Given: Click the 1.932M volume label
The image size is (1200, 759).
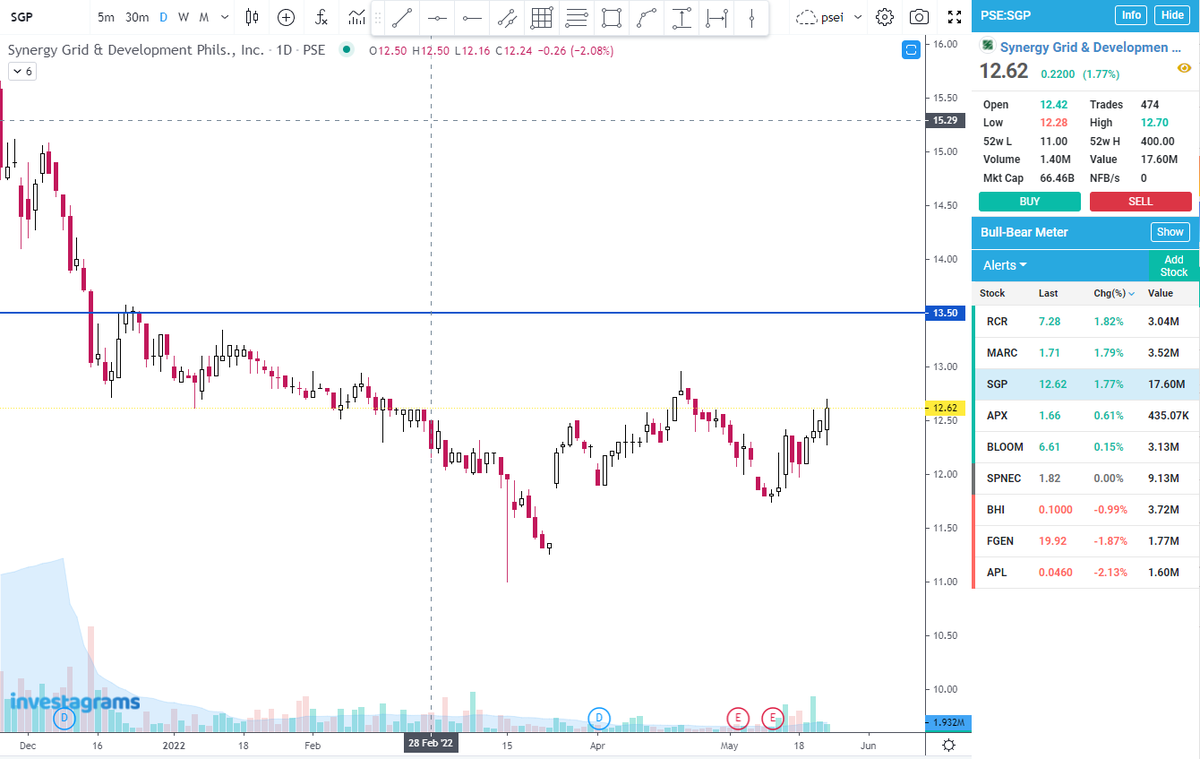Looking at the screenshot, I should (946, 722).
